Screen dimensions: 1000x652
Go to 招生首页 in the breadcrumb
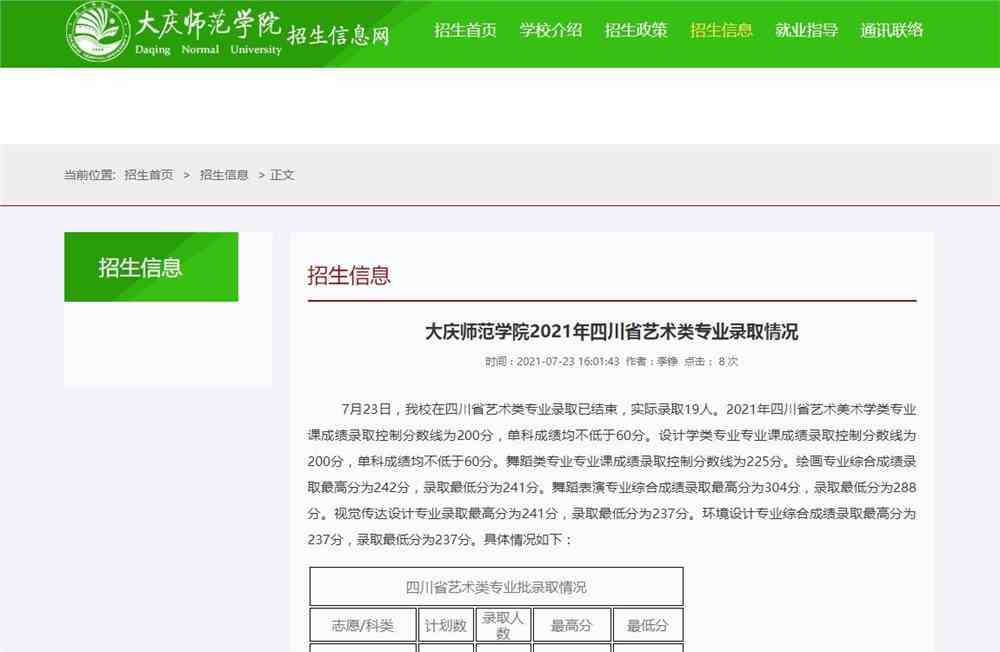pyautogui.click(x=149, y=175)
